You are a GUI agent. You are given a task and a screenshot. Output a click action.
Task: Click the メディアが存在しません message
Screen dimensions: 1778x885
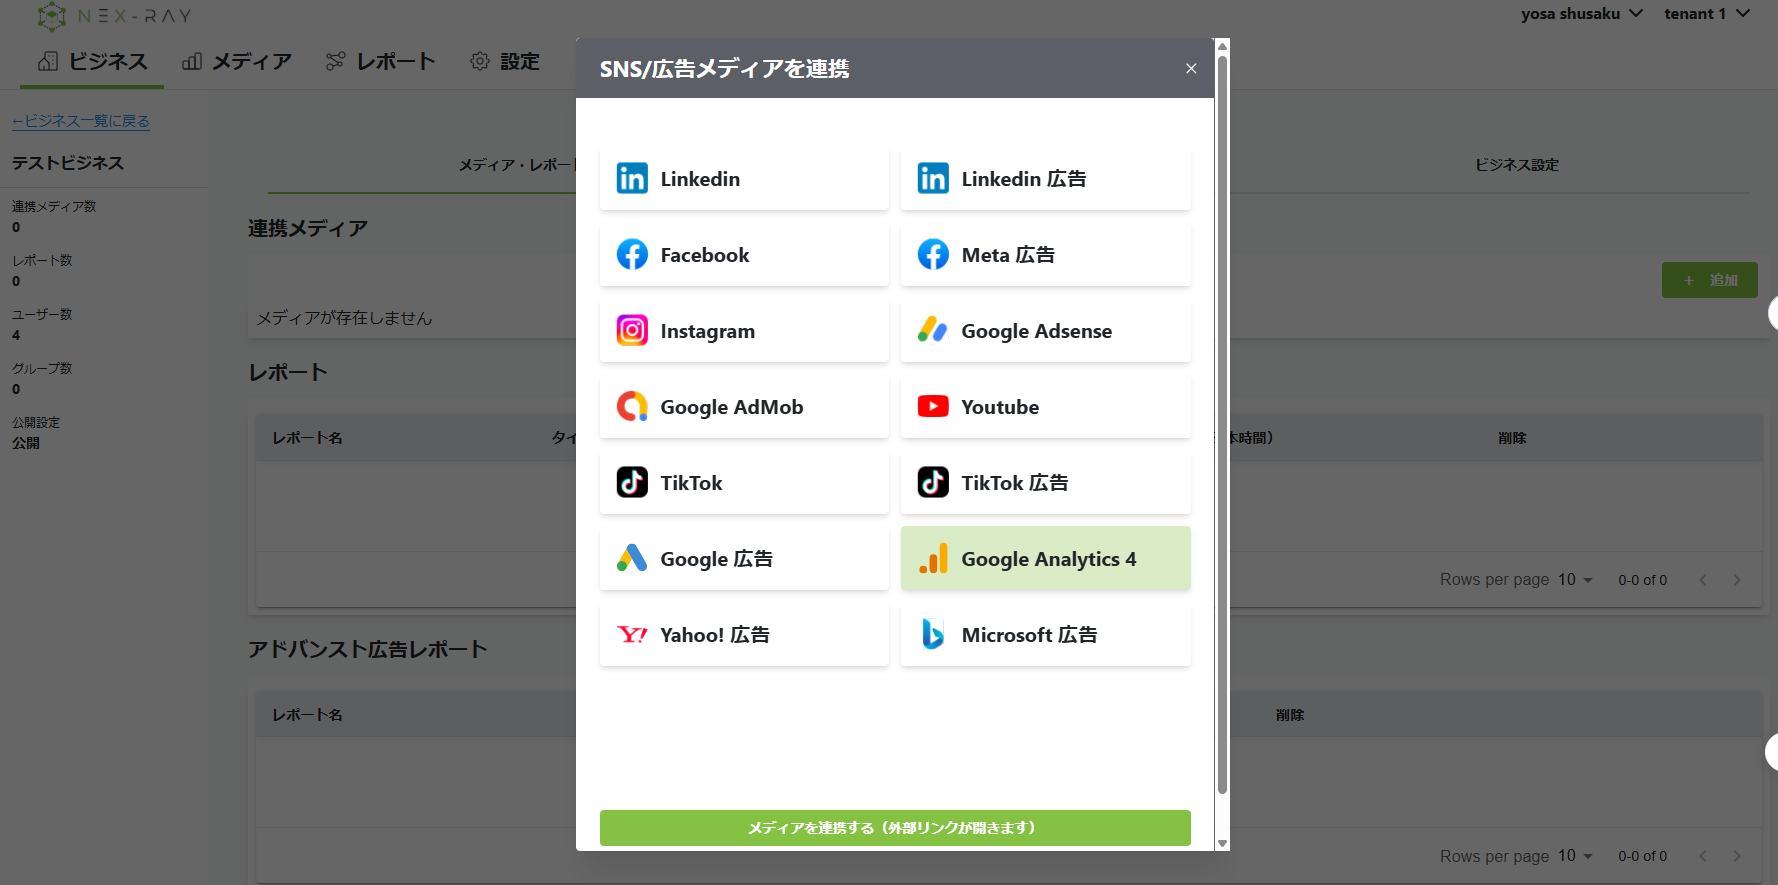pos(344,318)
